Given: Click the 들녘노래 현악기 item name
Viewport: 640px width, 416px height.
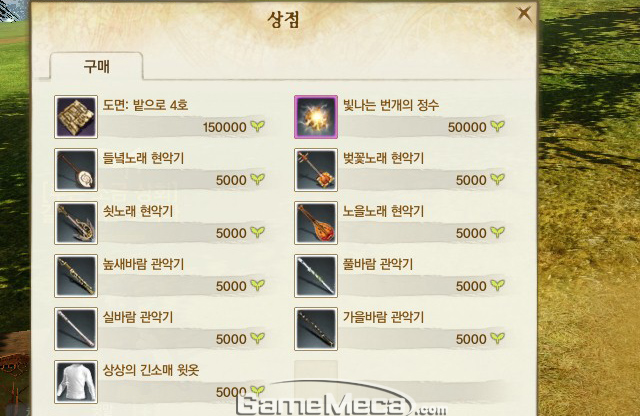Looking at the screenshot, I should 143,158.
